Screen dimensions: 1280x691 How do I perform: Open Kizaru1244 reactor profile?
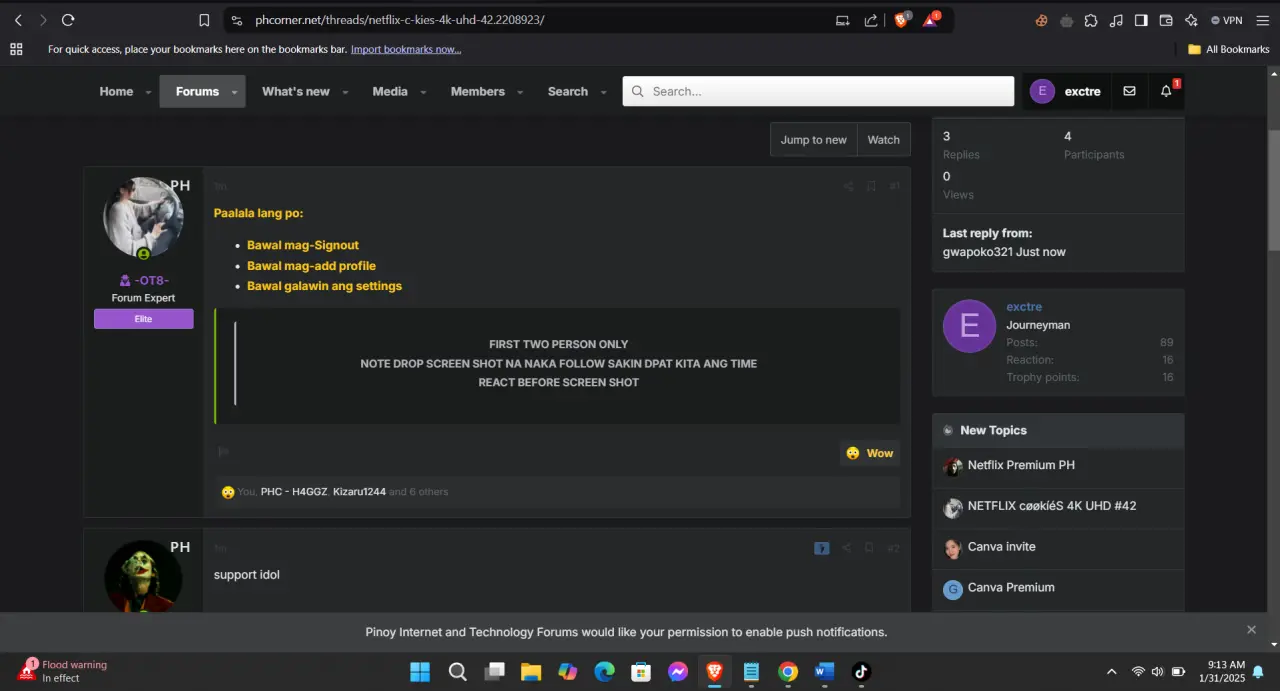[359, 492]
